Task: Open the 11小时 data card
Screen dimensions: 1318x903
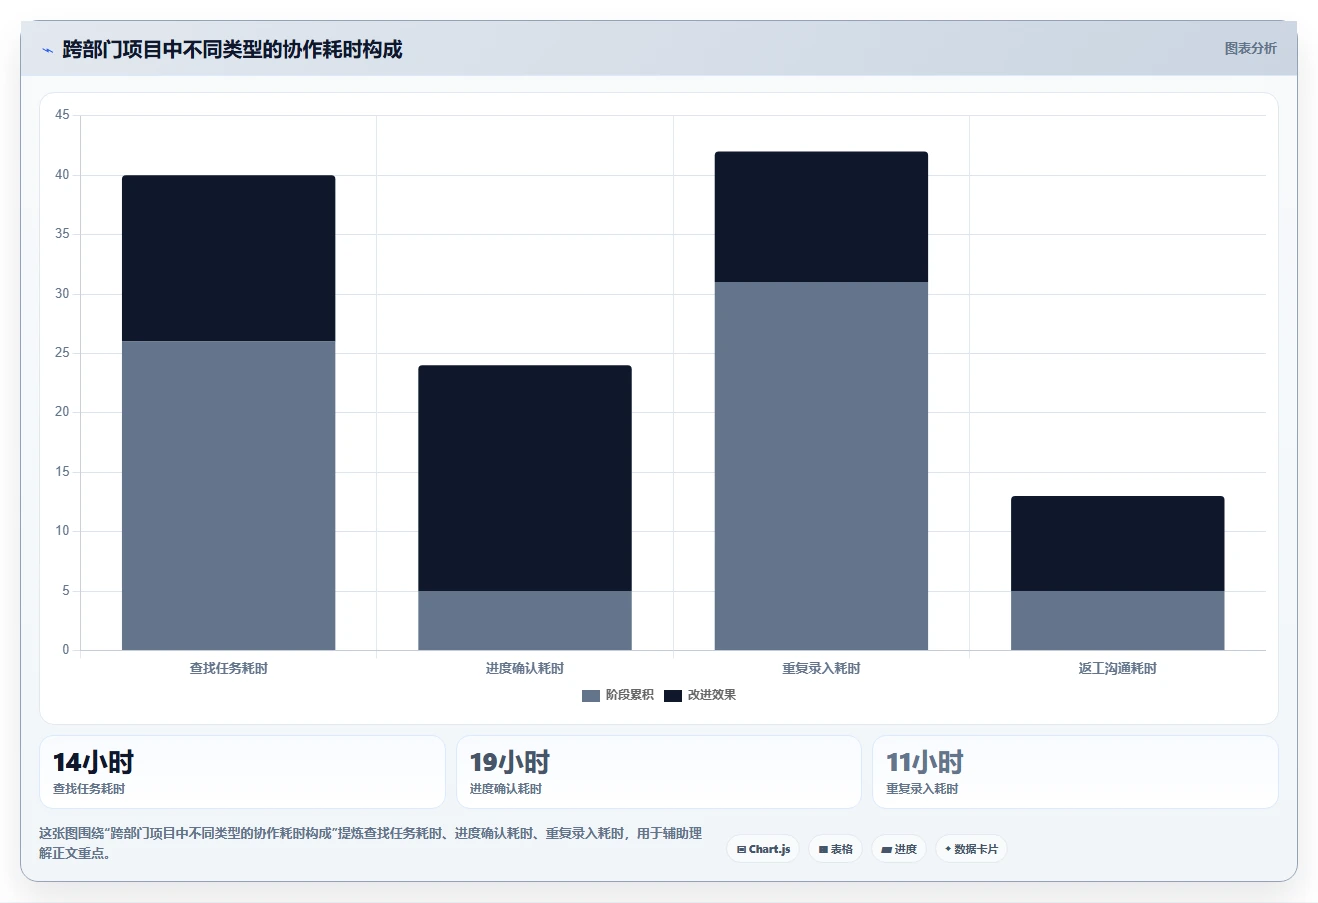Action: (1075, 772)
